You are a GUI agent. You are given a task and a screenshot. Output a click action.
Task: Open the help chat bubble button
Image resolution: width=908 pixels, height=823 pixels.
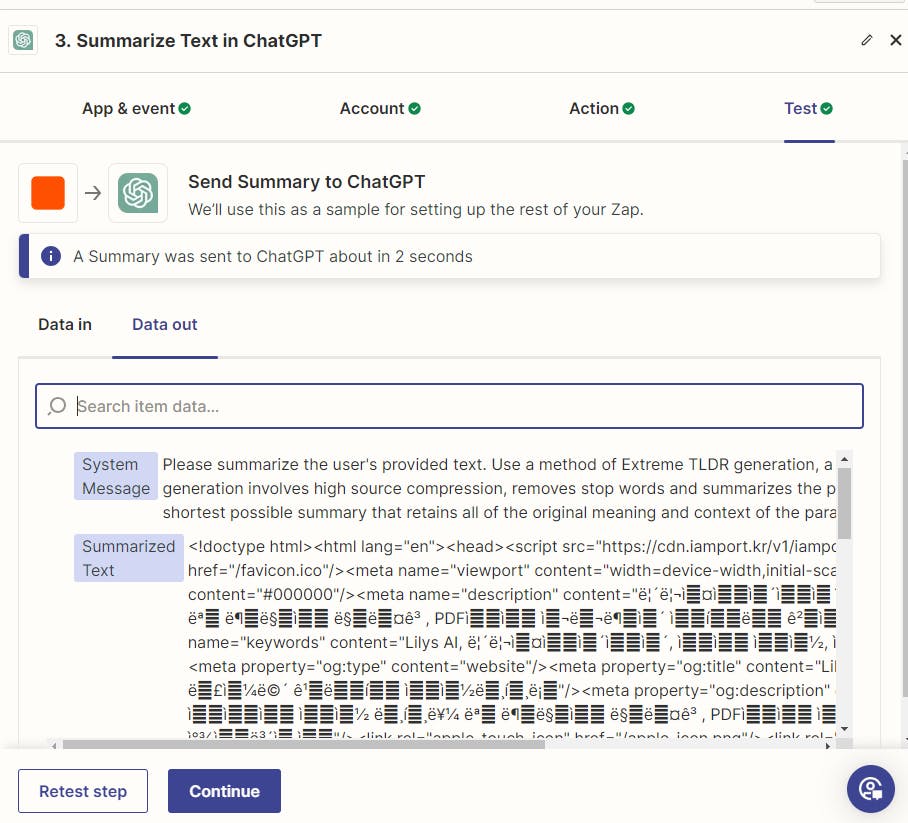click(870, 789)
